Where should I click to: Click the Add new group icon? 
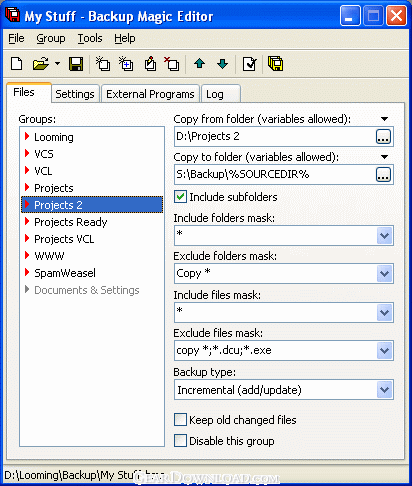[102, 64]
